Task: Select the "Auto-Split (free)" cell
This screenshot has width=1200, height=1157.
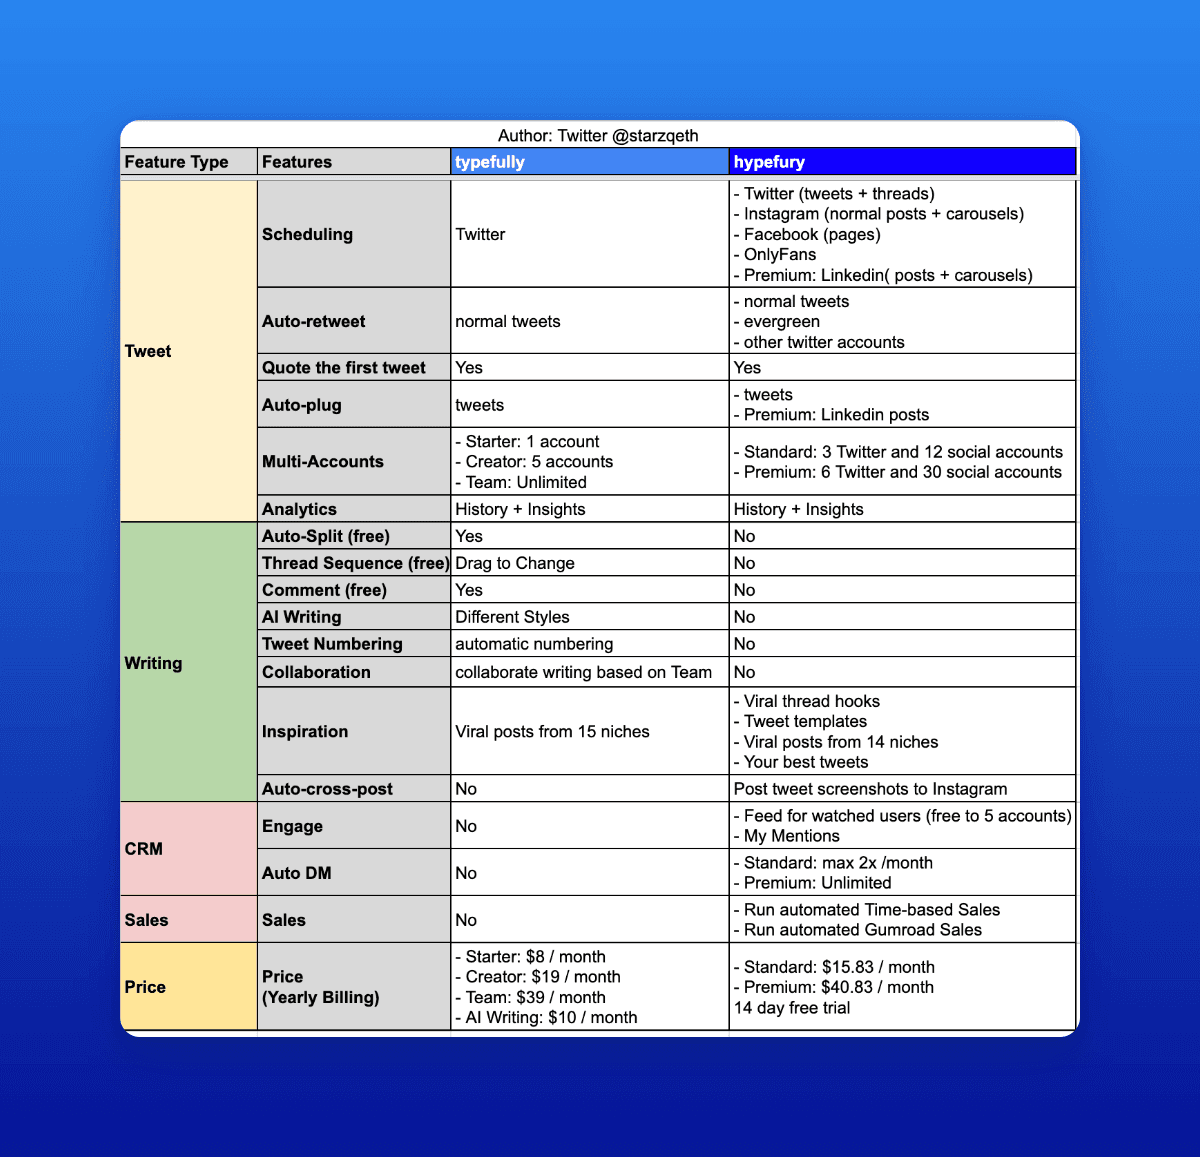Action: [x=354, y=536]
